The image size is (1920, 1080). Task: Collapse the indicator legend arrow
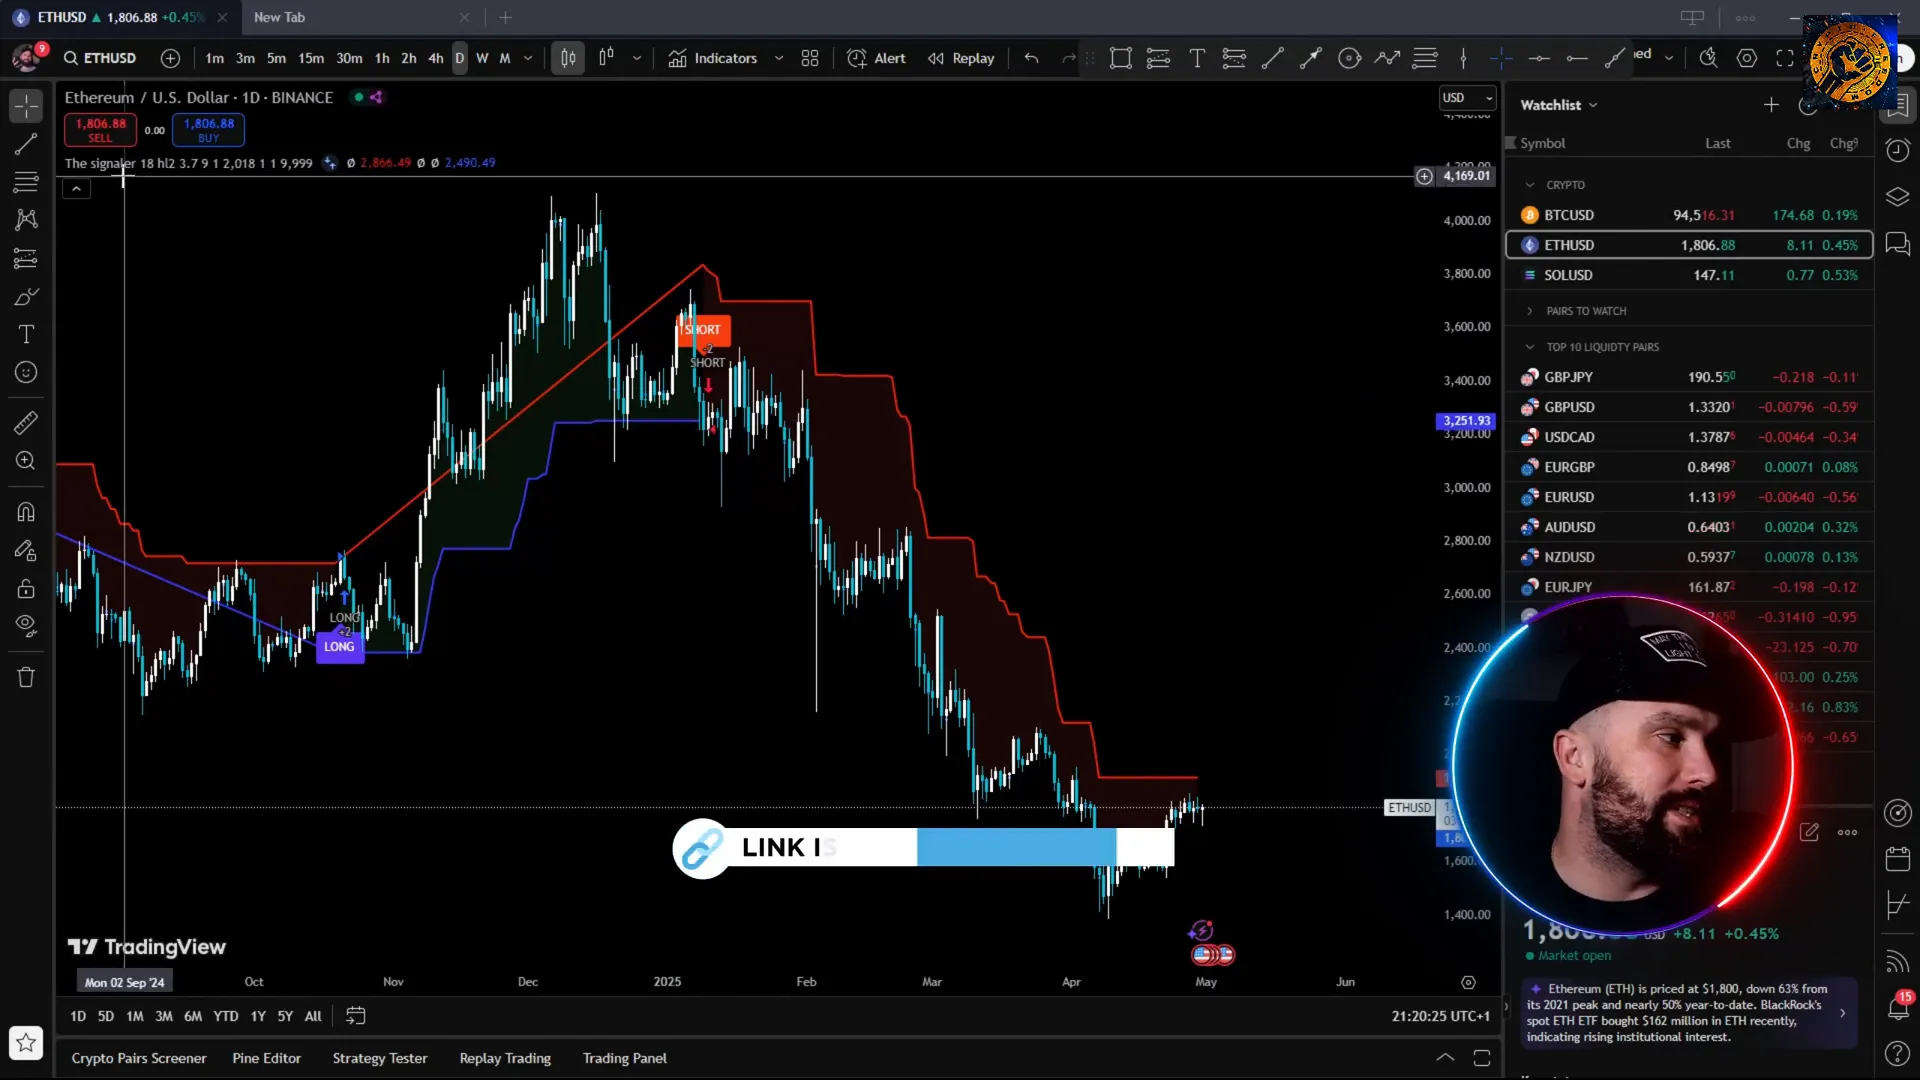click(x=76, y=188)
